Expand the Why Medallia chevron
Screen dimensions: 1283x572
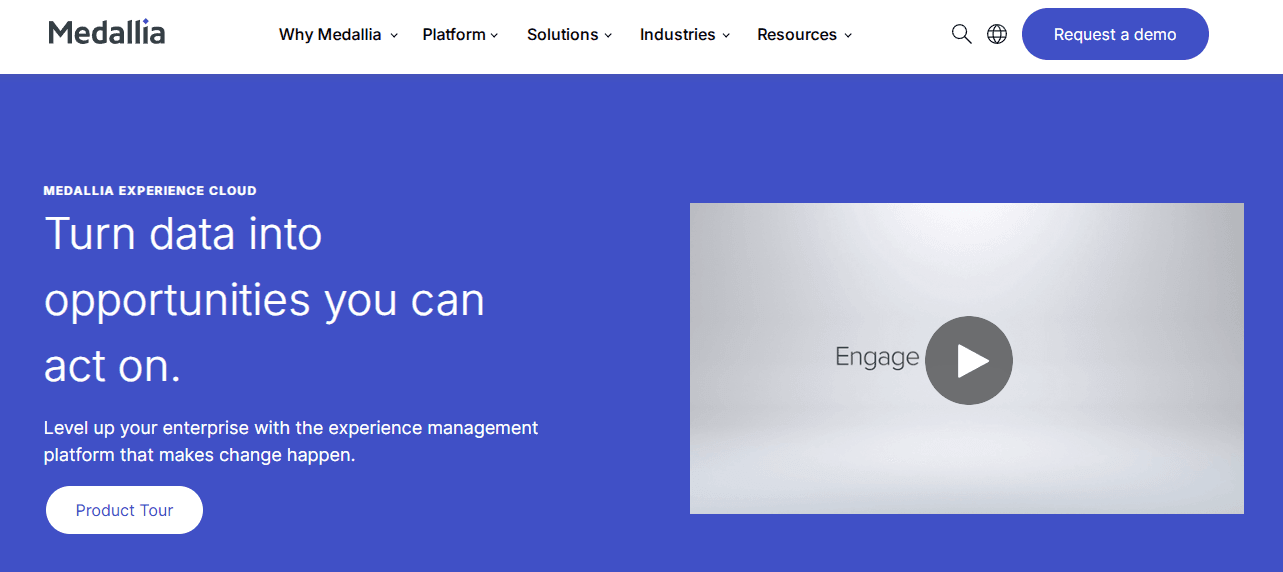[394, 35]
